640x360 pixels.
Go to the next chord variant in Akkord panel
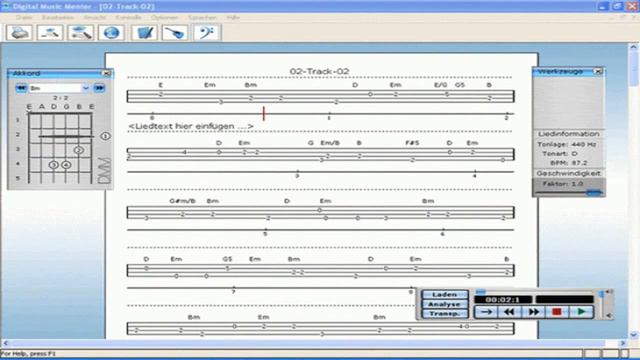click(x=99, y=88)
